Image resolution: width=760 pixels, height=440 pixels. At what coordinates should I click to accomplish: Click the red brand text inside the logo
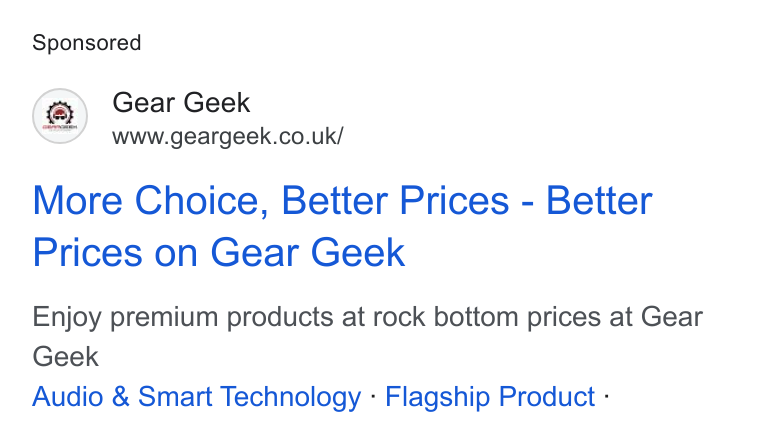(x=60, y=127)
